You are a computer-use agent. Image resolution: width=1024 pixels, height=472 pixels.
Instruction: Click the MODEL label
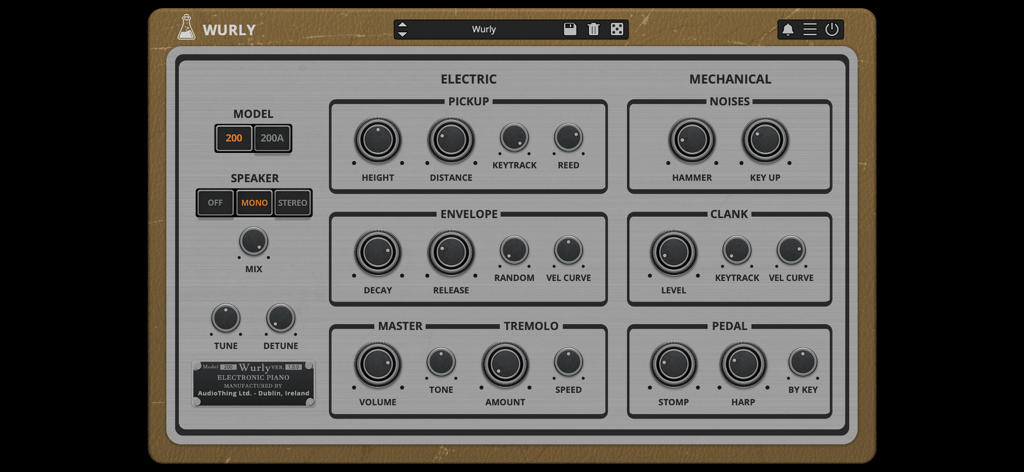pos(253,114)
